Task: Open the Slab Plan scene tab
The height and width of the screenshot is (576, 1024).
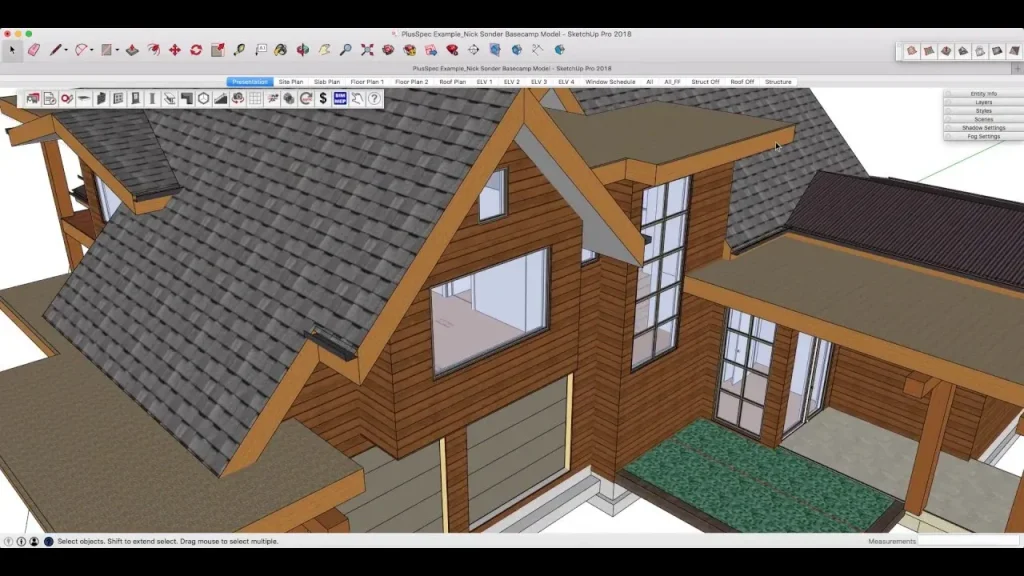Action: (x=327, y=82)
